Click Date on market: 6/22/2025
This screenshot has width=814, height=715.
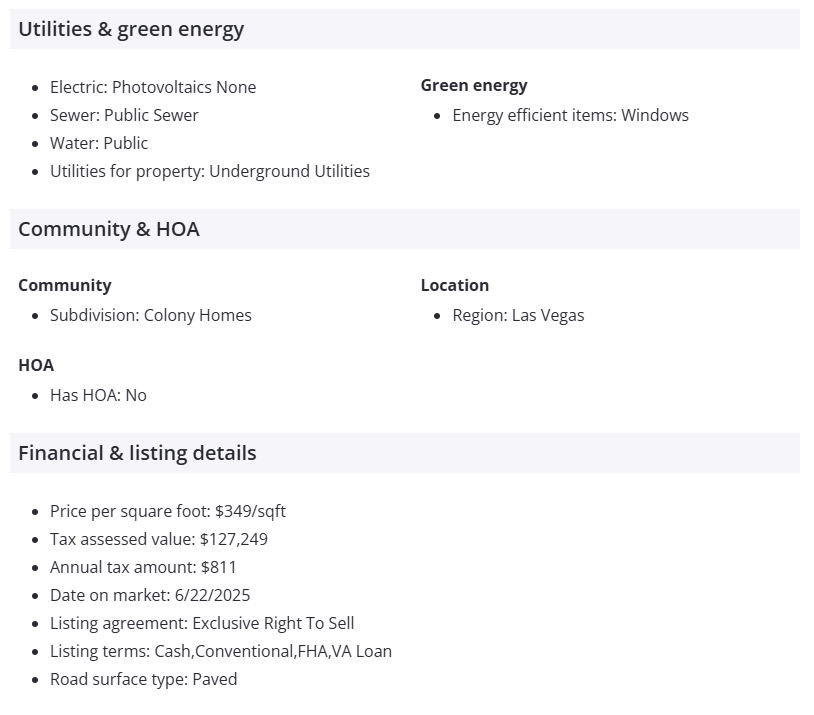click(150, 595)
